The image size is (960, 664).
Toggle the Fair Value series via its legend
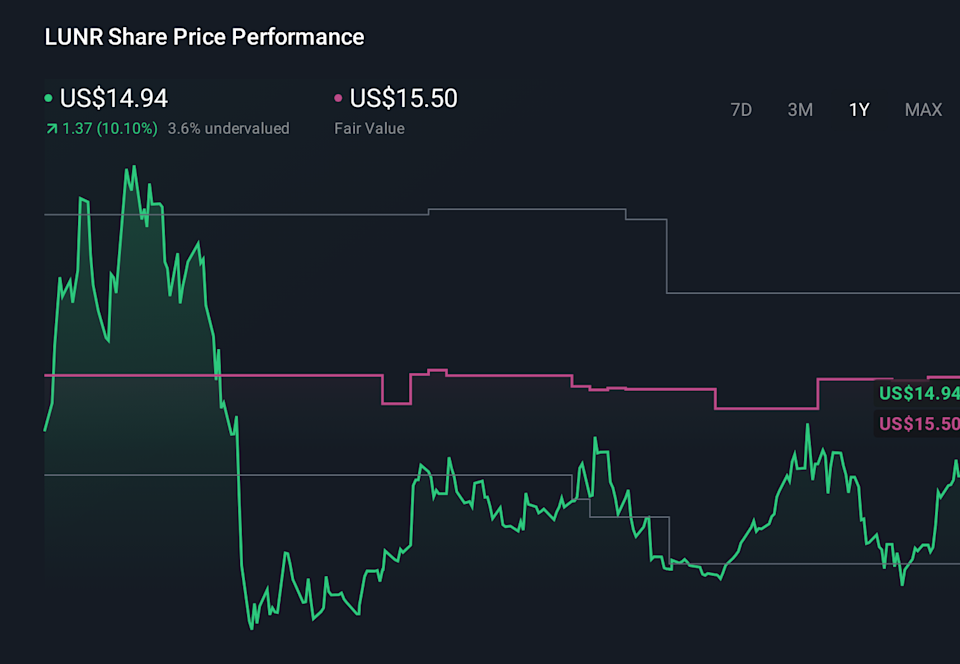pyautogui.click(x=400, y=98)
